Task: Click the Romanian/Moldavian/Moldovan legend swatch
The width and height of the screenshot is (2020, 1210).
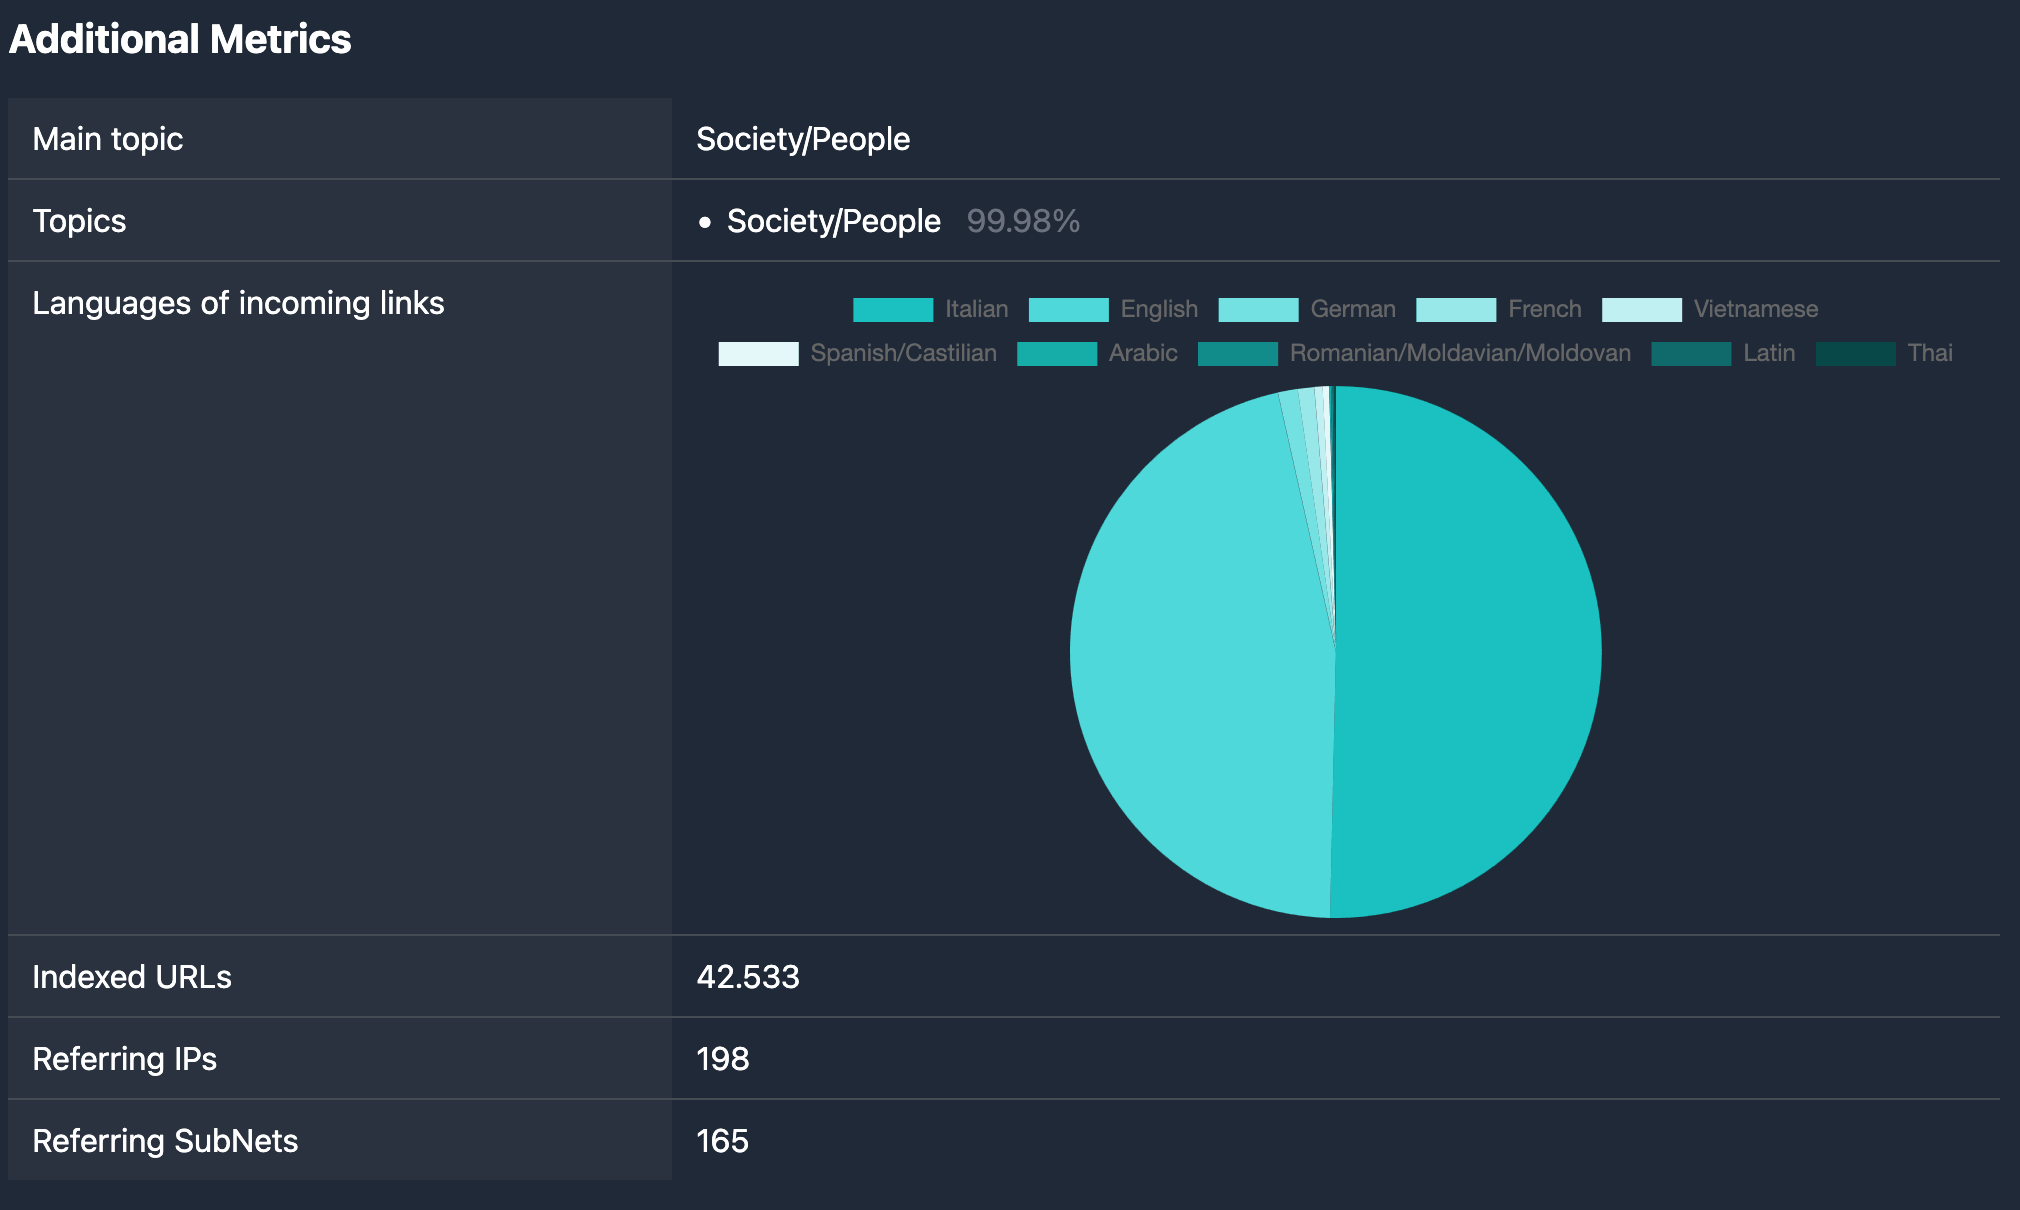Action: pyautogui.click(x=1237, y=353)
